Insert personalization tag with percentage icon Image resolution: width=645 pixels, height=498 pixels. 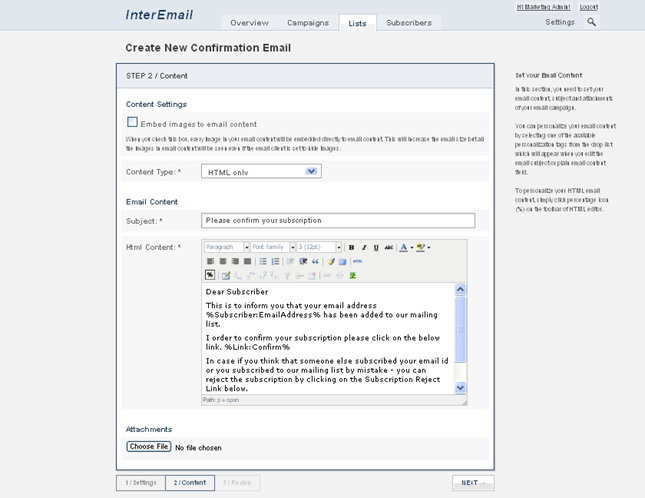pyautogui.click(x=210, y=275)
